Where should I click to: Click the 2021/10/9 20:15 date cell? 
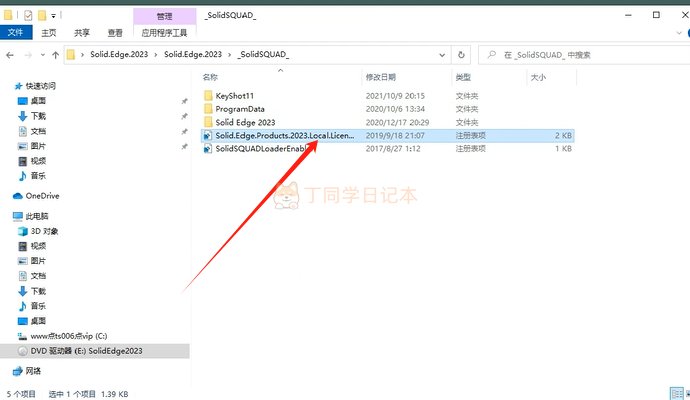tap(395, 95)
